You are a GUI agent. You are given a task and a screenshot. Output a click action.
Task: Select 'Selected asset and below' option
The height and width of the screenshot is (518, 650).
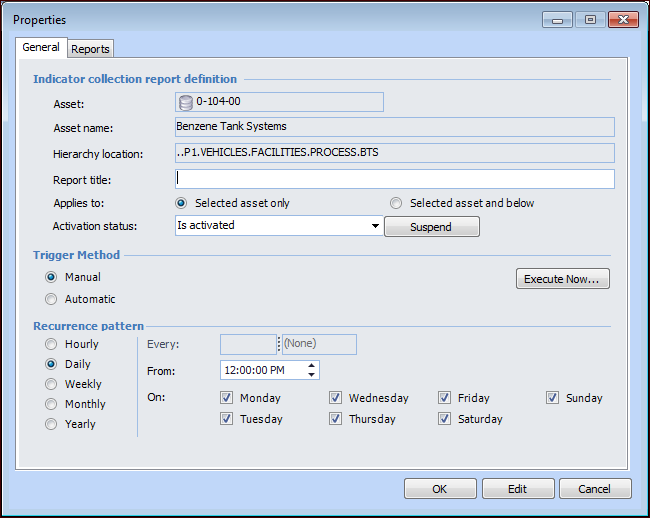(x=397, y=203)
